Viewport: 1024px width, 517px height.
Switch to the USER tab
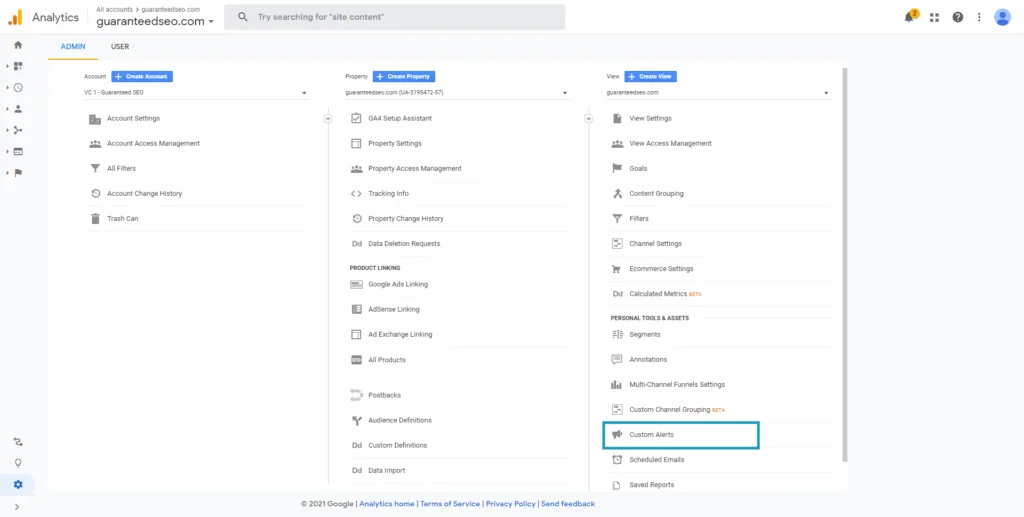click(120, 47)
